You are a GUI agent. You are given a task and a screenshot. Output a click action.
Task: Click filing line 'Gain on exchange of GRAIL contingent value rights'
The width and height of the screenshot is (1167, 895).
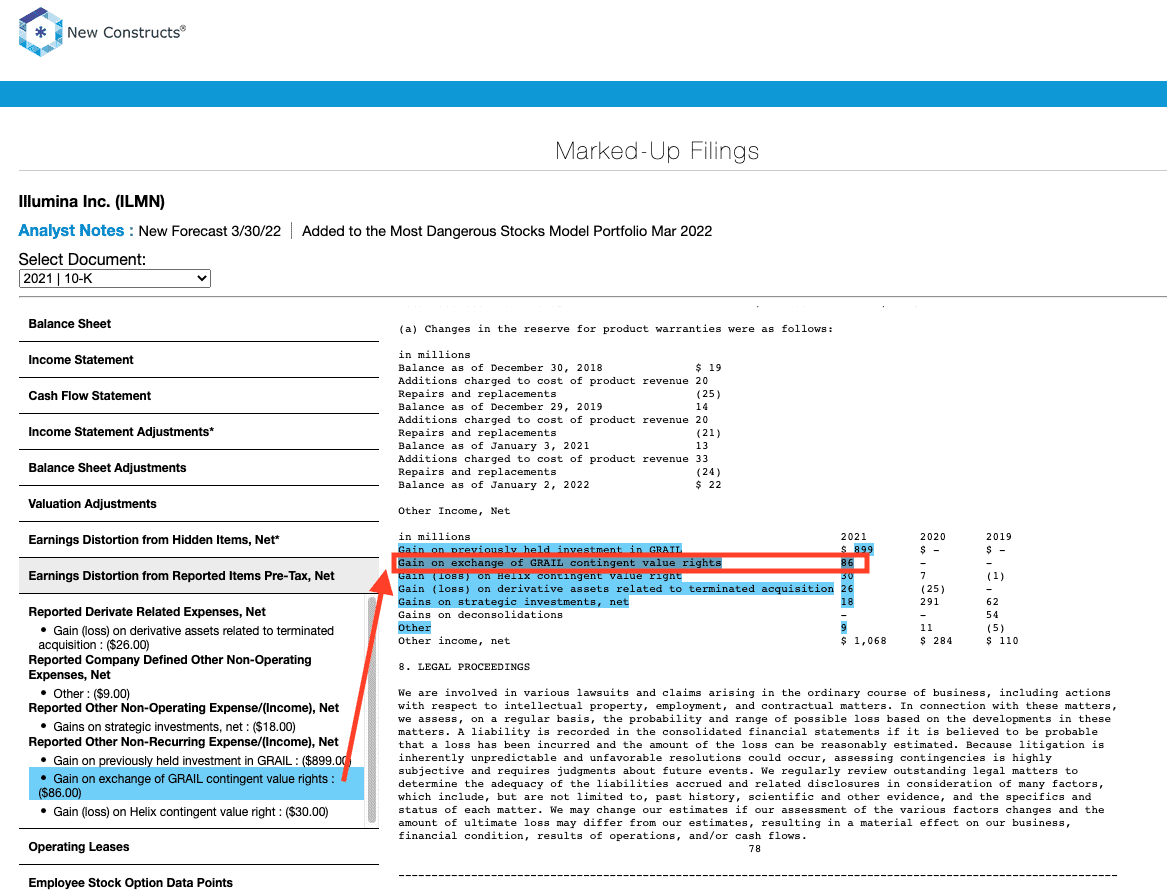560,563
